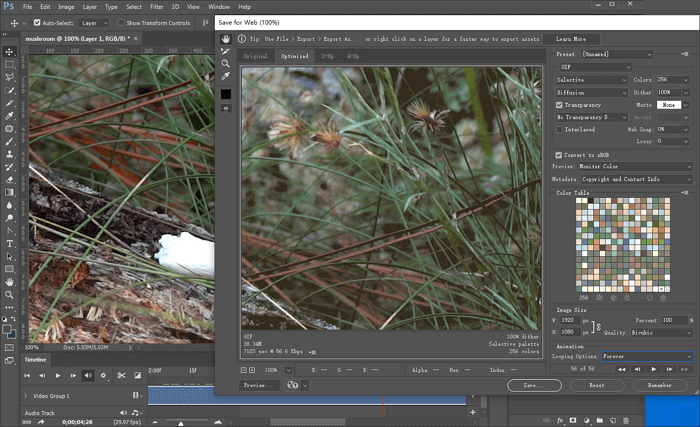Select the Eyedropper tool in Save for Web
This screenshot has width=700, height=427.
pos(226,76)
